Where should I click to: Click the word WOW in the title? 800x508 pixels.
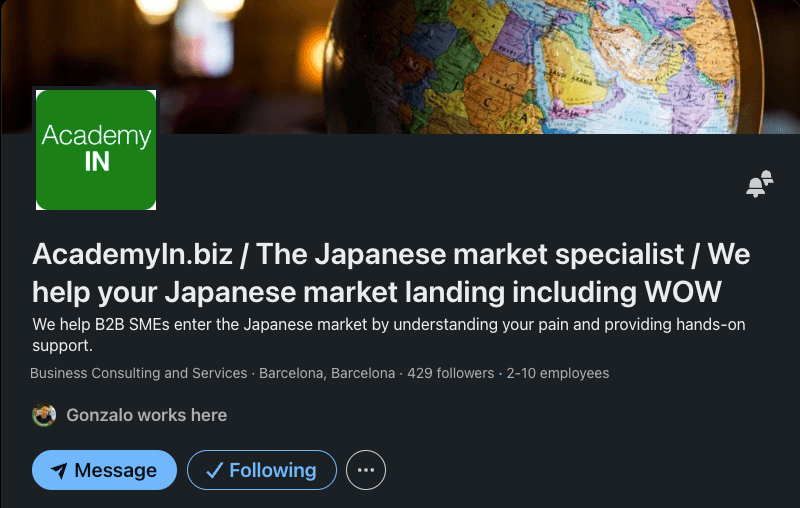pos(683,292)
